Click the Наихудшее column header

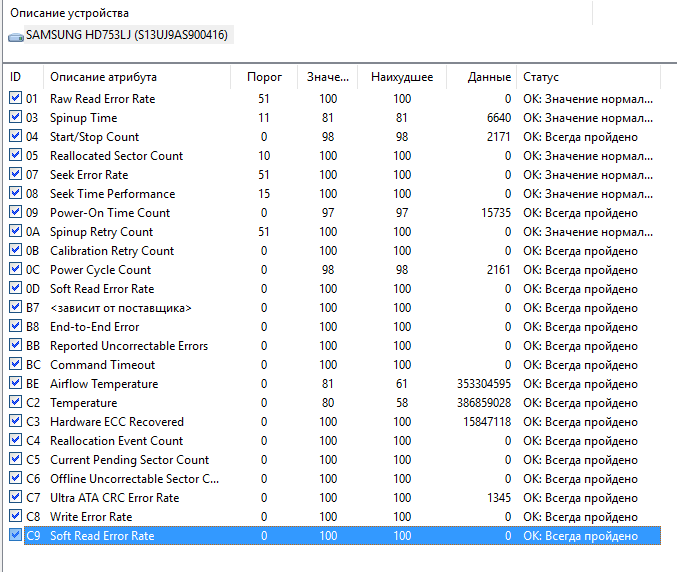pos(402,77)
